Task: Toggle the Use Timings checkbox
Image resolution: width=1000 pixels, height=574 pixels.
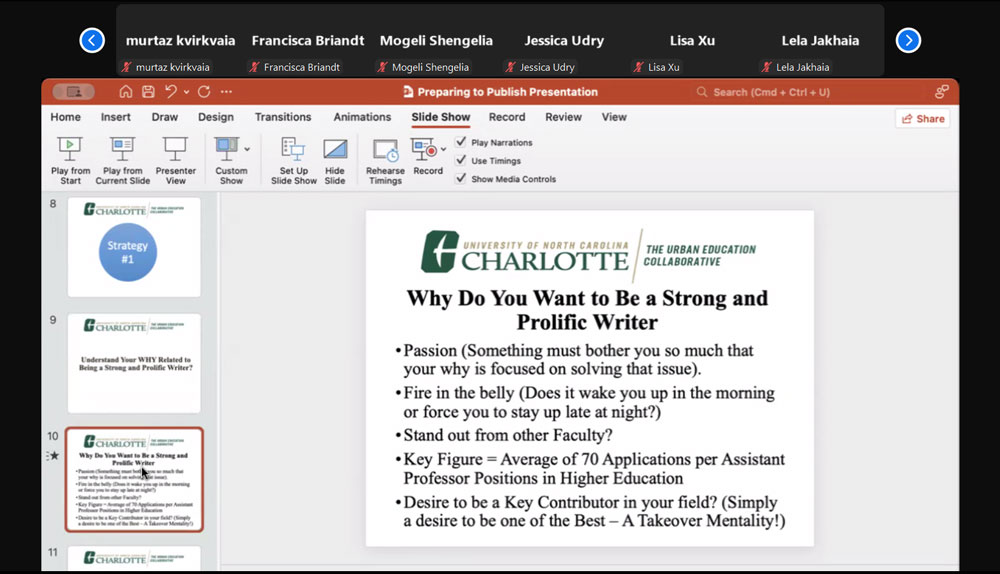Action: (x=461, y=161)
